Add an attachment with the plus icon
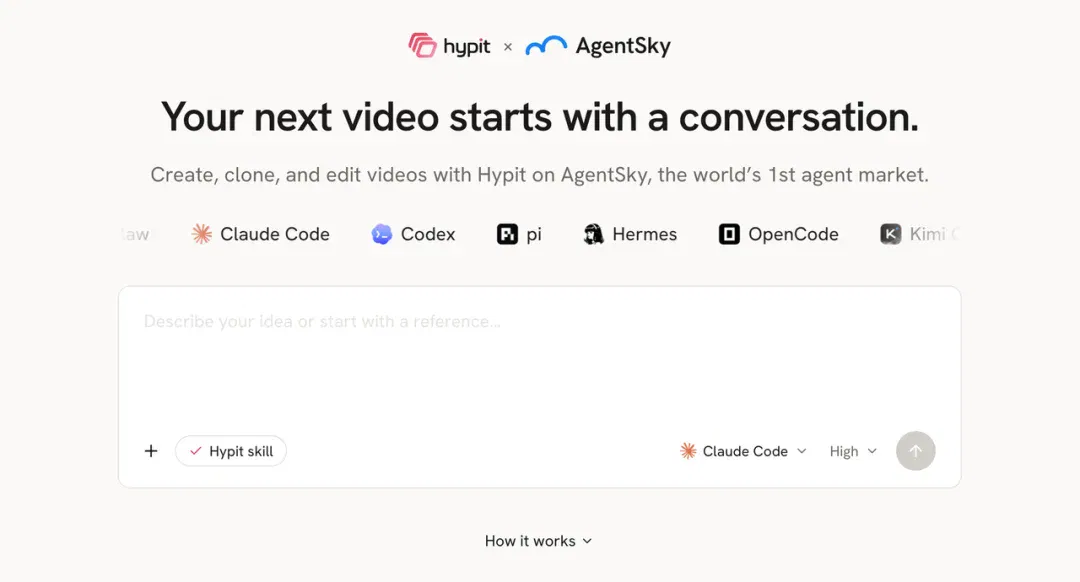Screen dimensions: 1080x582 click(x=151, y=451)
